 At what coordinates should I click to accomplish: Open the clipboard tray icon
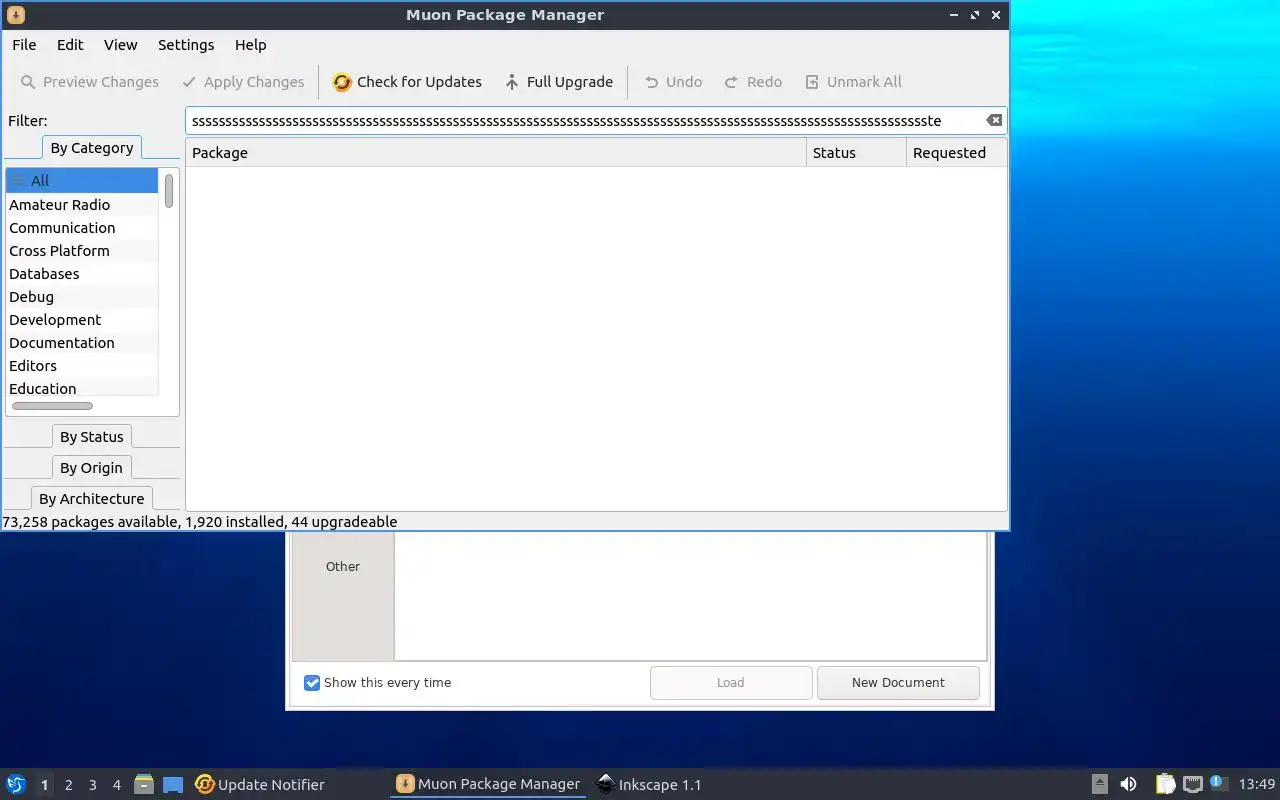pyautogui.click(x=1165, y=784)
